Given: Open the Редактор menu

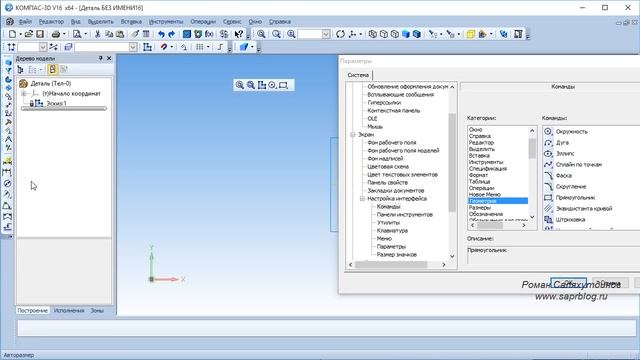Looking at the screenshot, I should click(x=51, y=22).
